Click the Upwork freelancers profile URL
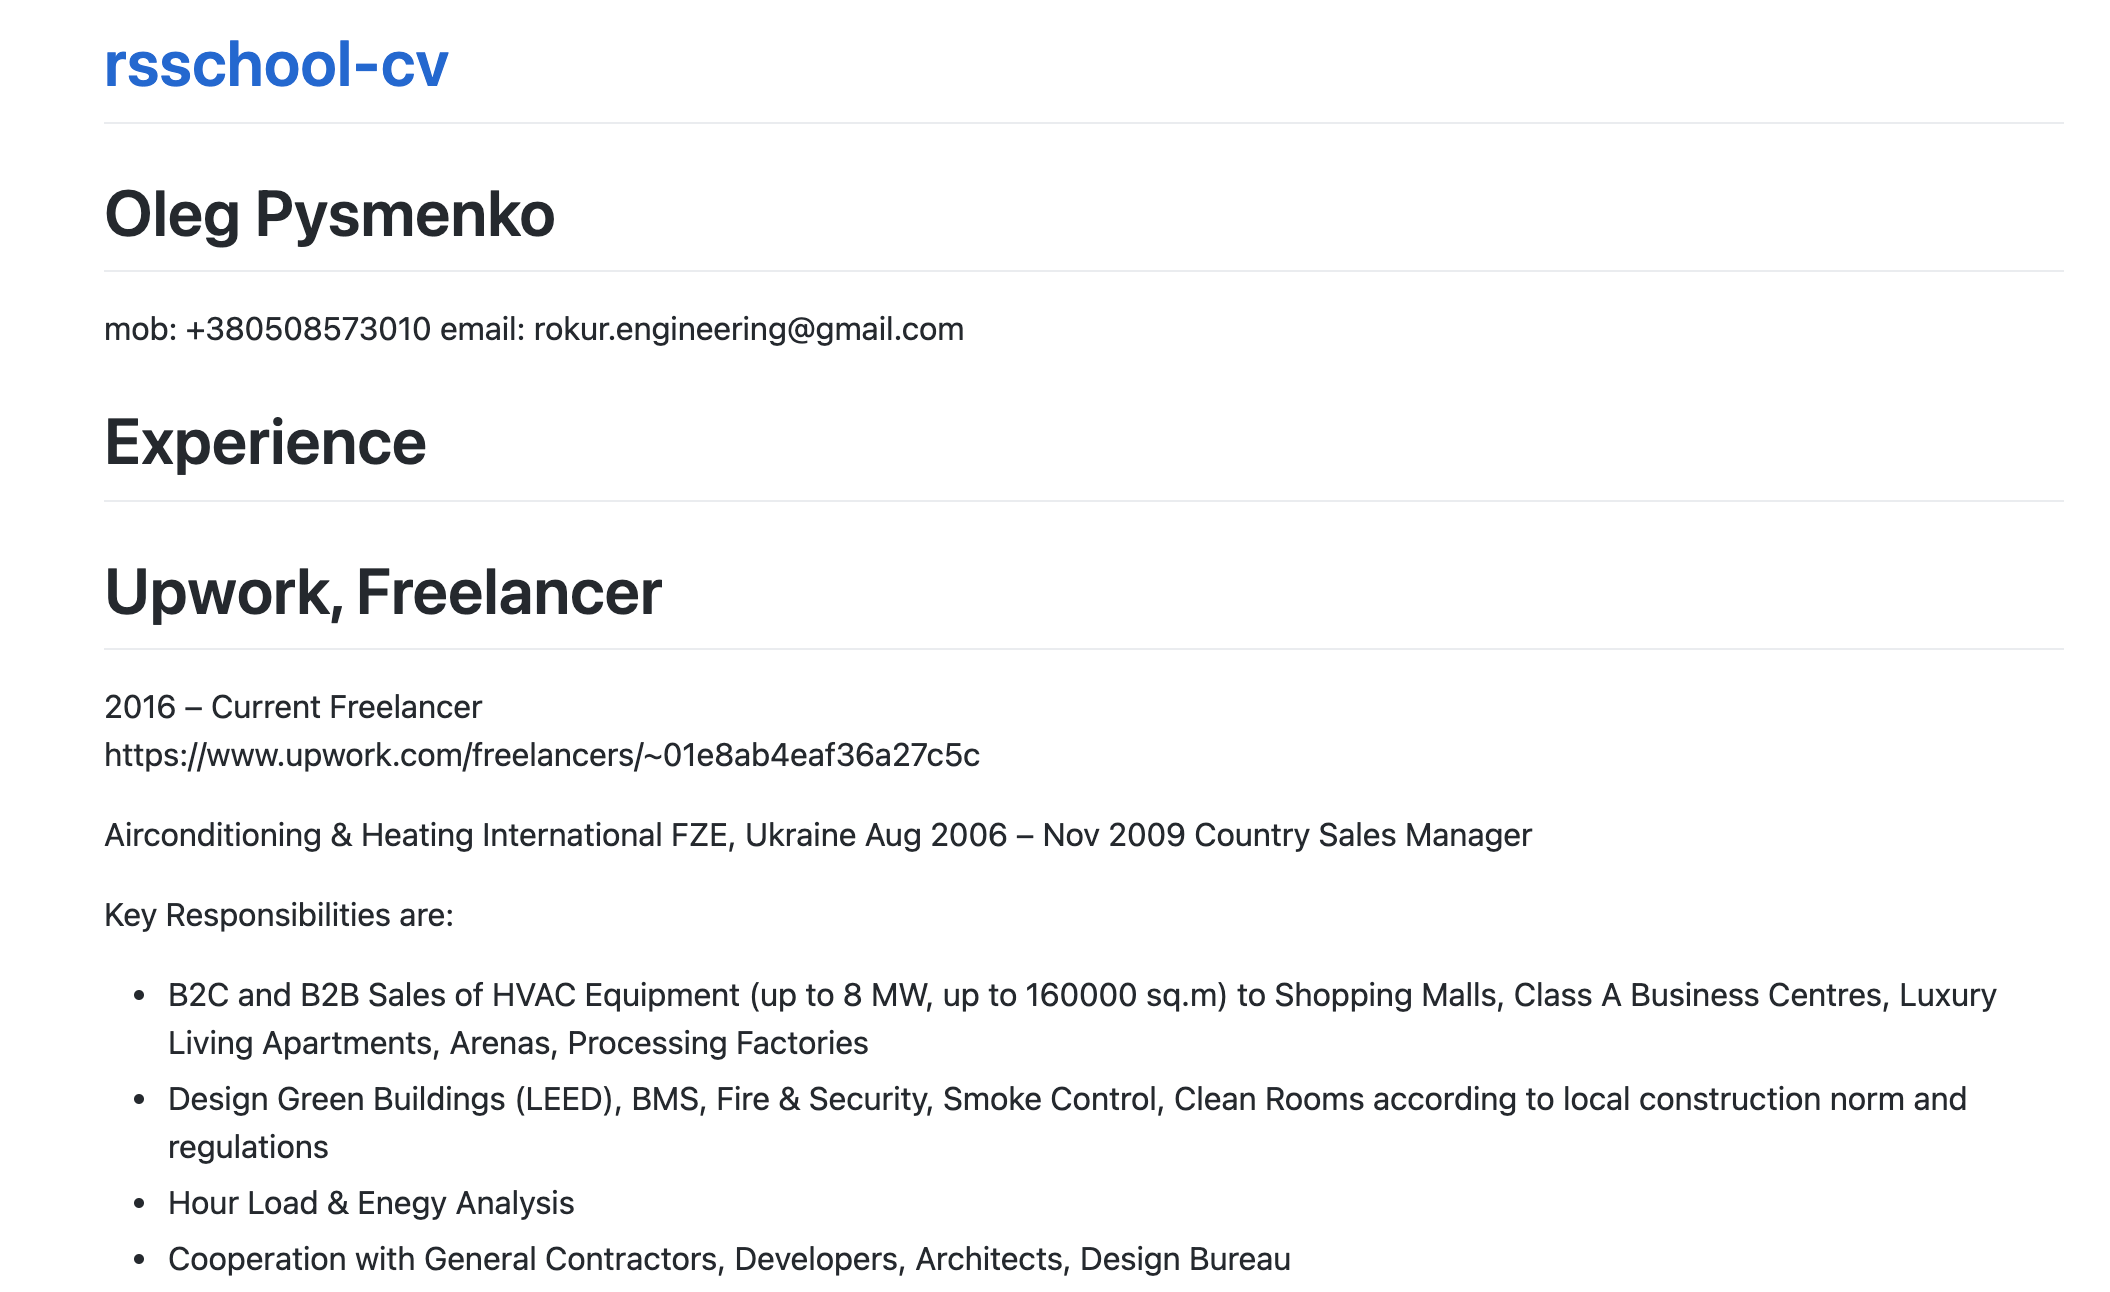This screenshot has width=2110, height=1292. tap(541, 755)
